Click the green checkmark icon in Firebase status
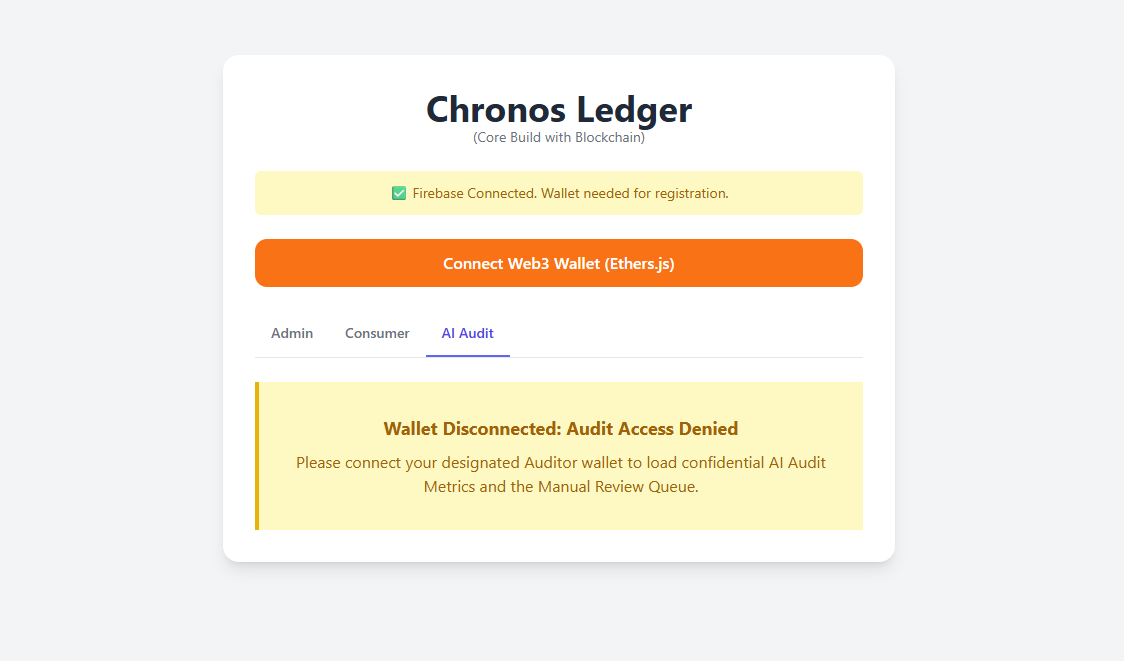The image size is (1124, 661). point(399,193)
